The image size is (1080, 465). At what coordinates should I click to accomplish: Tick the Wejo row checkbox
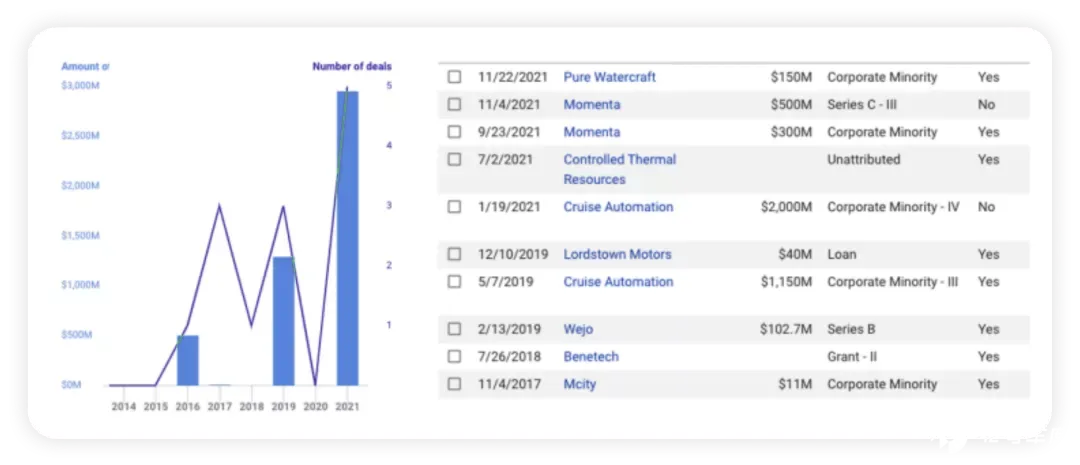pos(455,329)
